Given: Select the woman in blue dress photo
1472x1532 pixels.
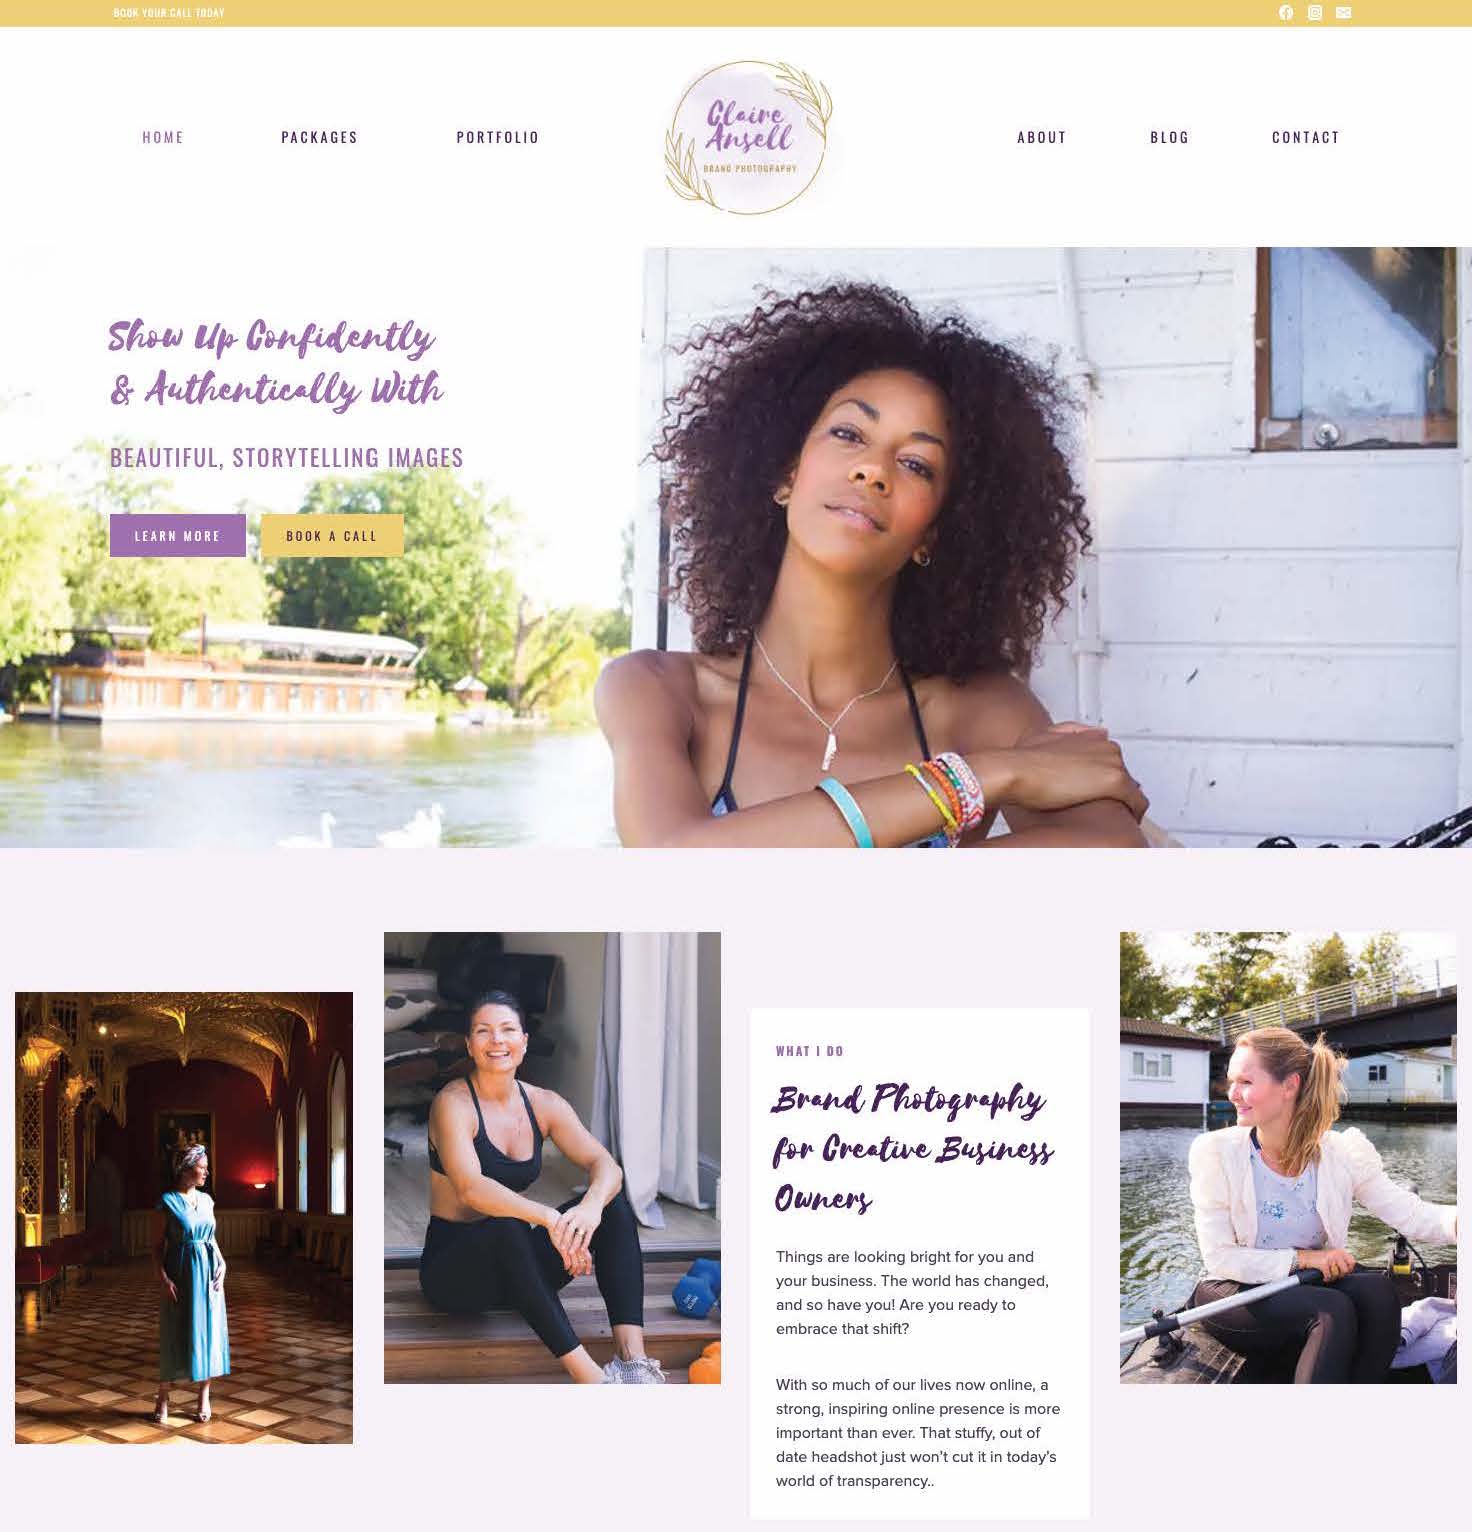Looking at the screenshot, I should [x=184, y=1218].
